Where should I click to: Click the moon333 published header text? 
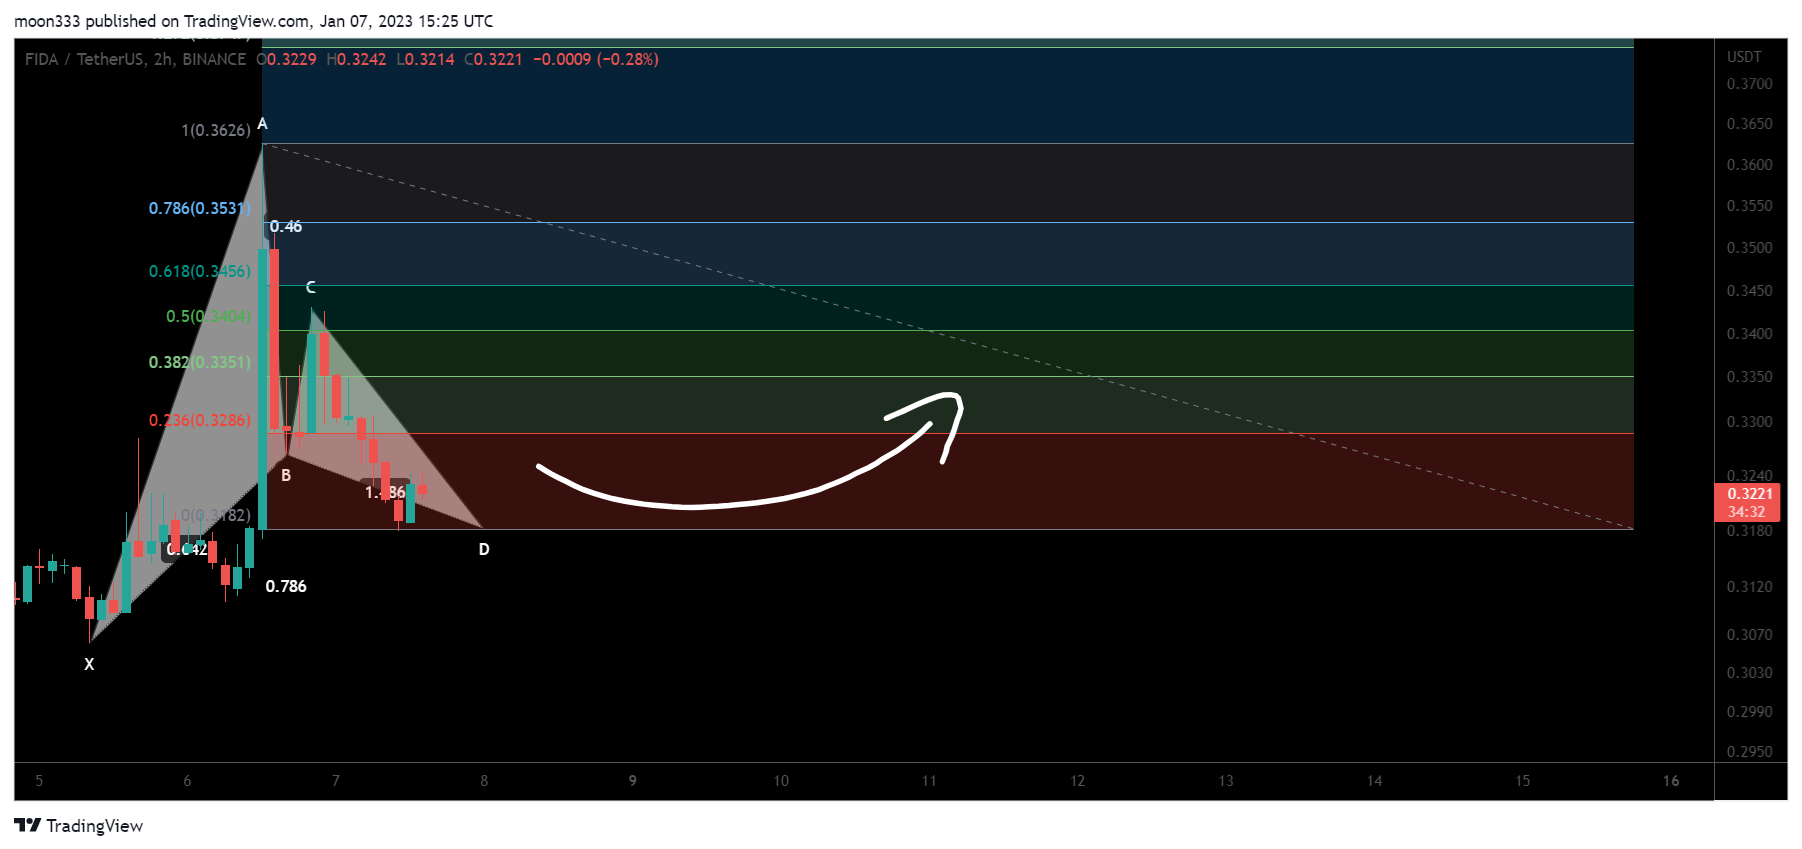(x=254, y=21)
